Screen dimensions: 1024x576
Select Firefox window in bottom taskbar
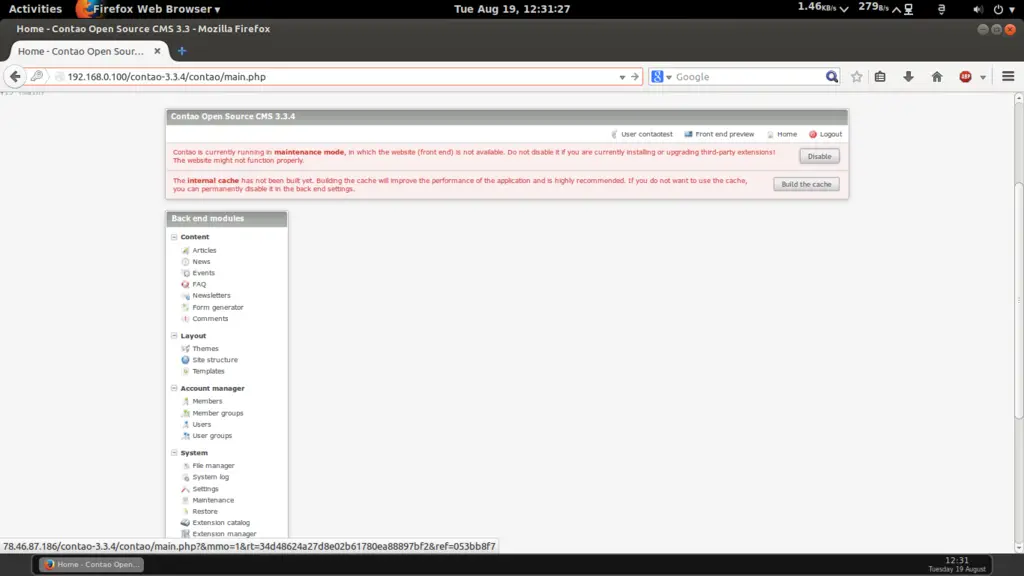coord(91,564)
